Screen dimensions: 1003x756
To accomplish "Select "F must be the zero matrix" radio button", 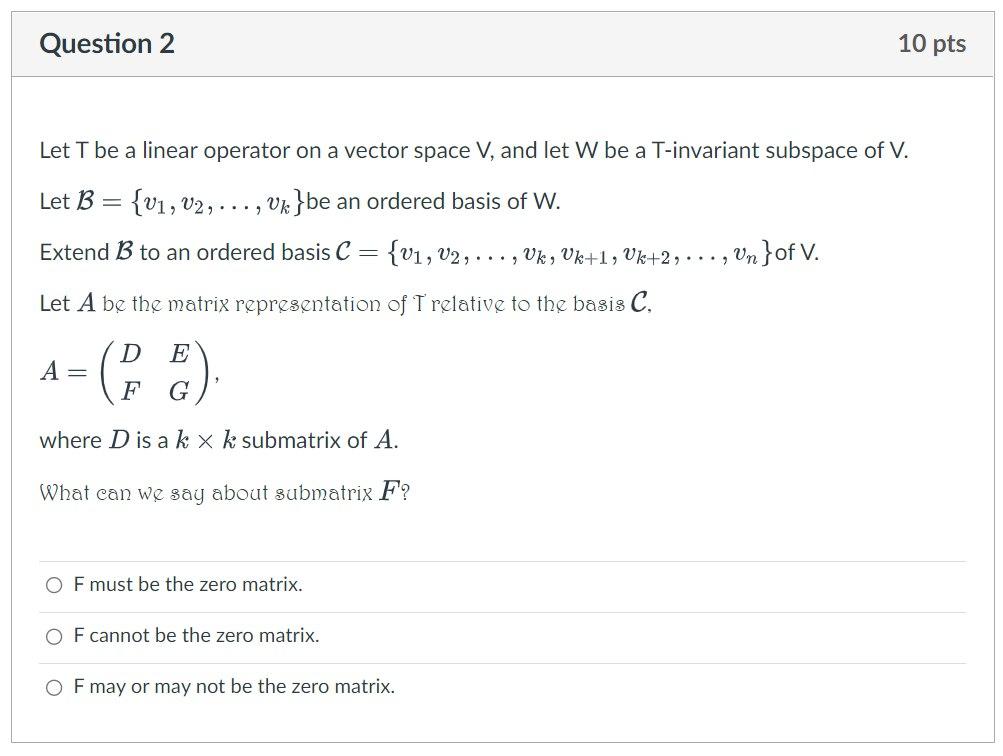I will tap(52, 585).
